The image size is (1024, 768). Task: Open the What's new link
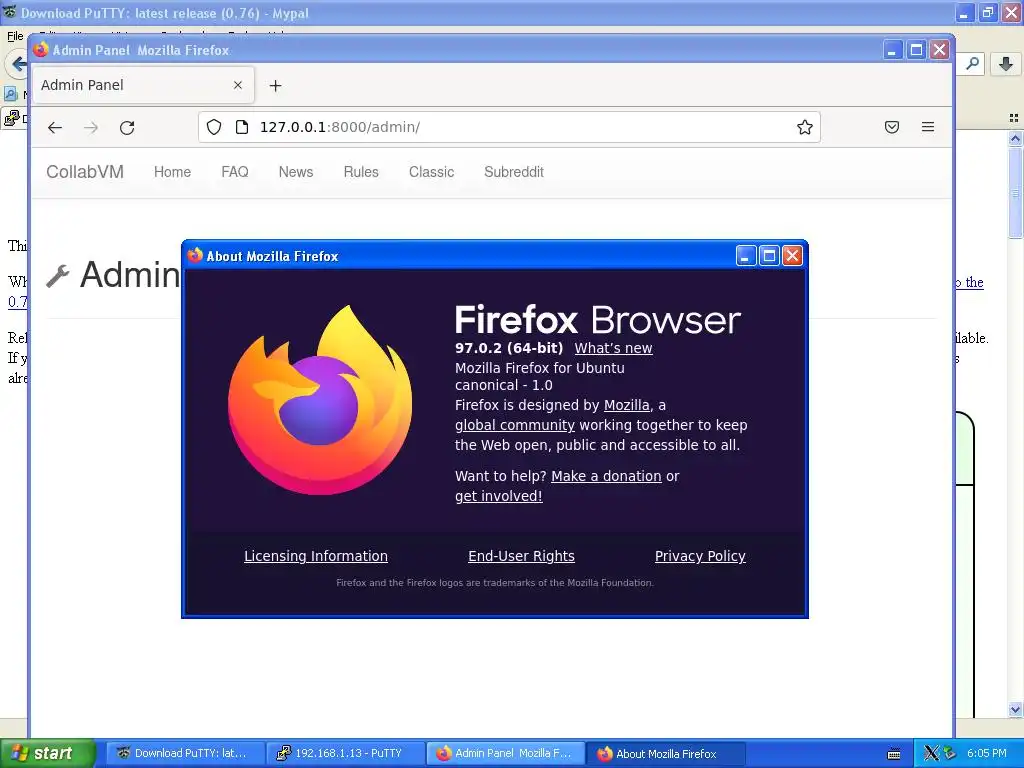tap(613, 348)
